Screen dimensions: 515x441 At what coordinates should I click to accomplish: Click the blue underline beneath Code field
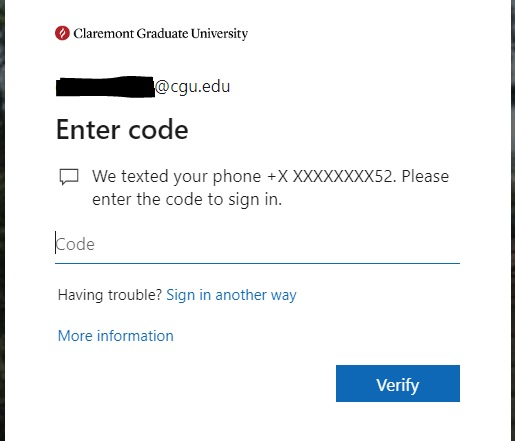coord(257,263)
